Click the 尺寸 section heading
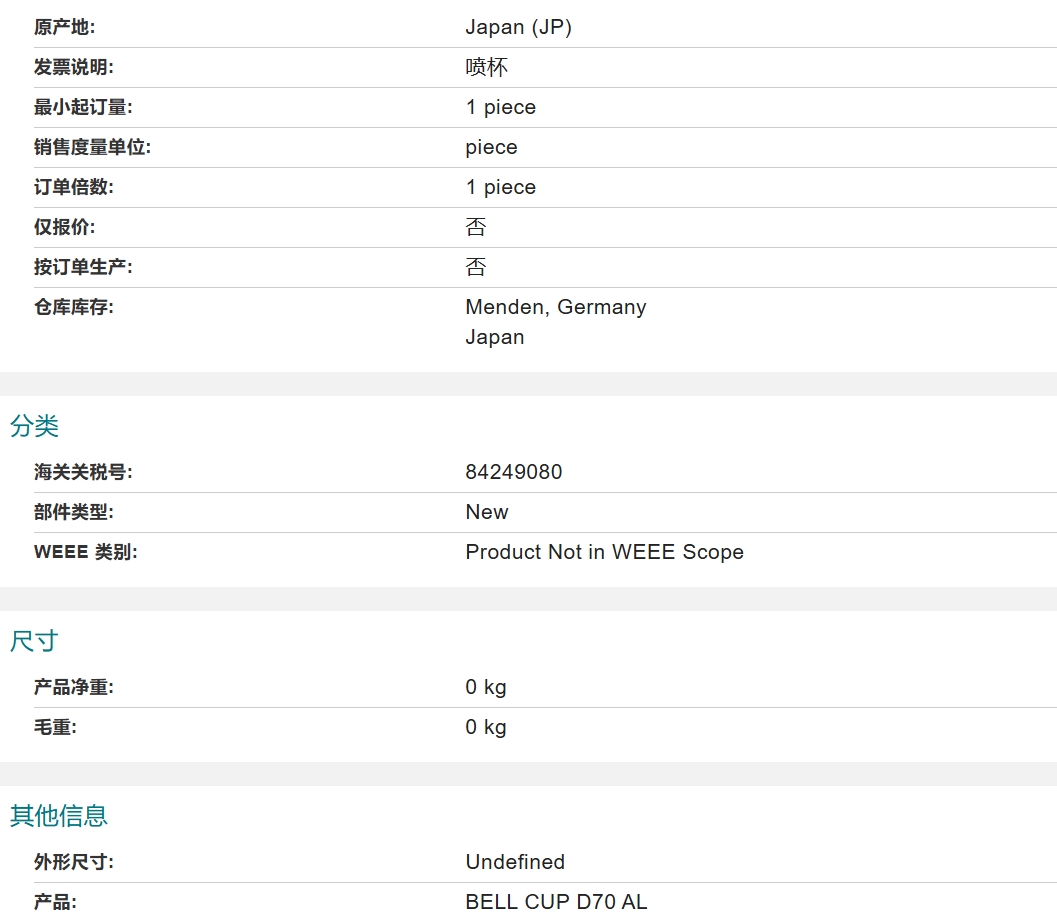1057x922 pixels. [34, 641]
